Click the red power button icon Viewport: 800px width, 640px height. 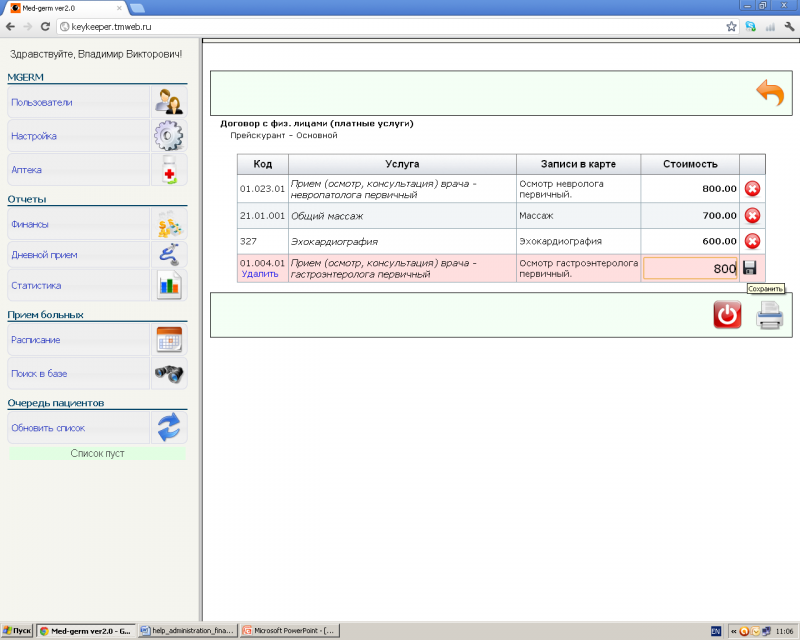point(727,315)
